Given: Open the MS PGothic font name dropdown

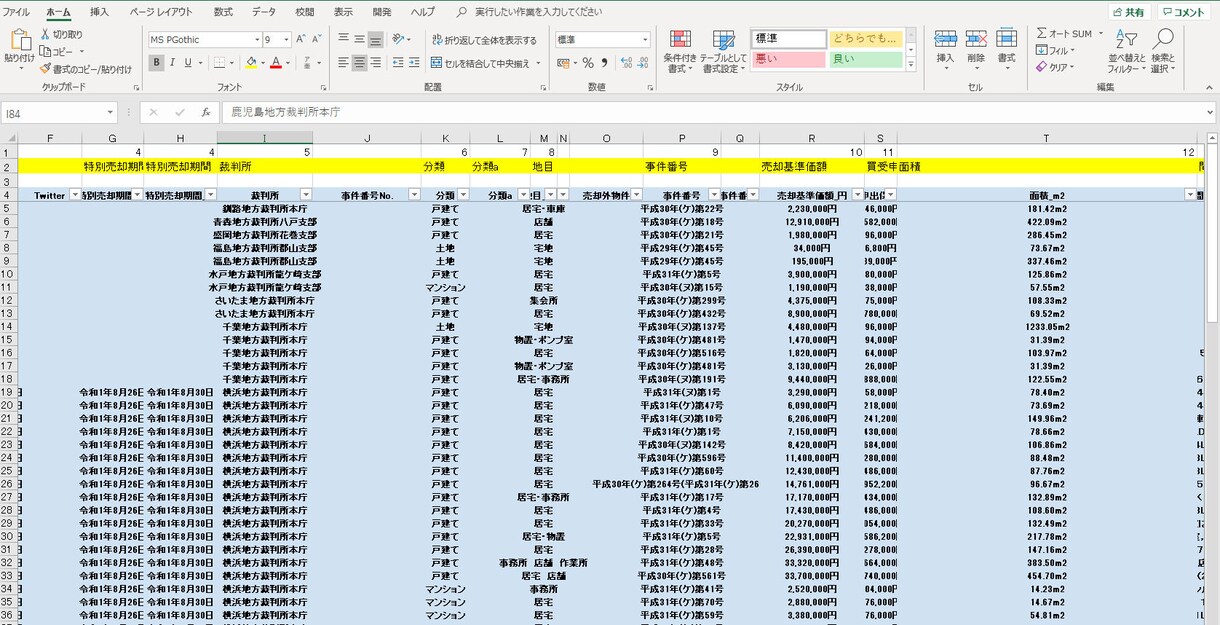Looking at the screenshot, I should coord(256,40).
